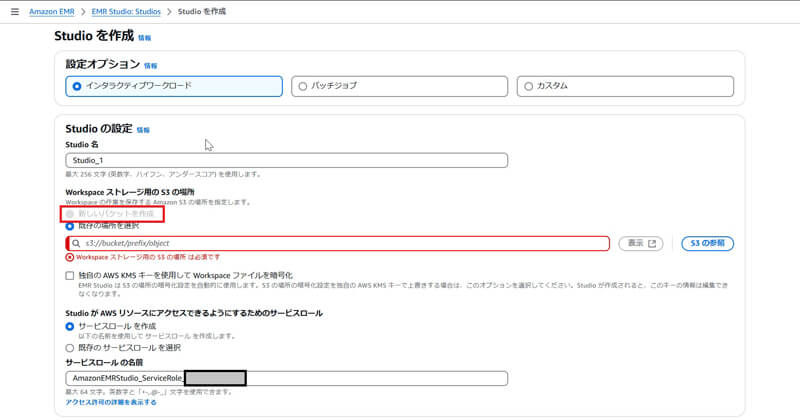Select 既存の場所を選択 radio button

[70, 226]
